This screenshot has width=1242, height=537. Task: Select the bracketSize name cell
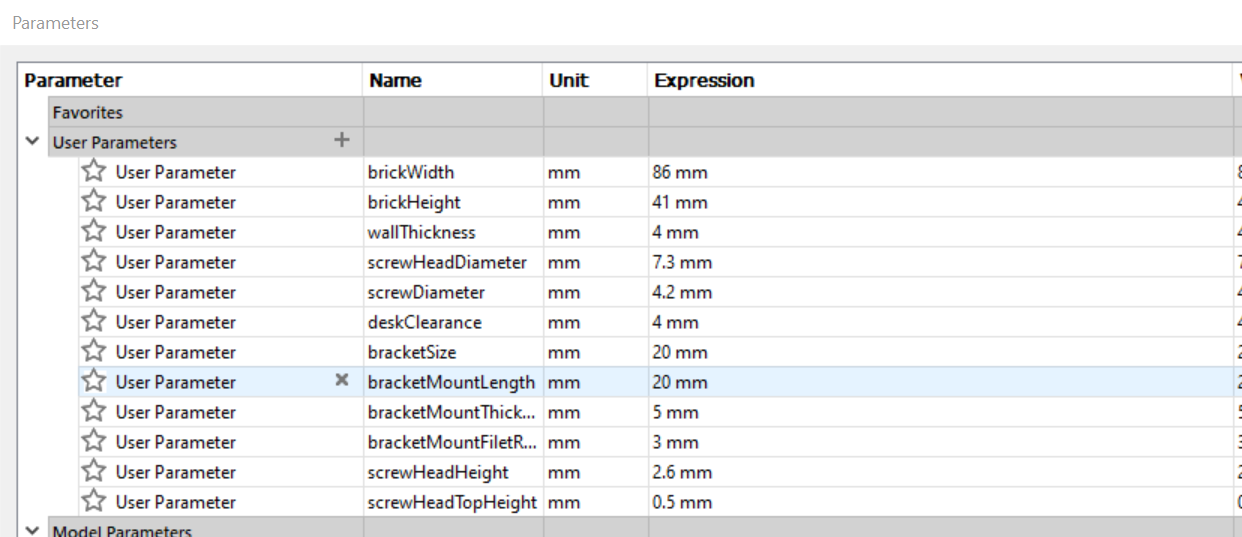pos(453,352)
